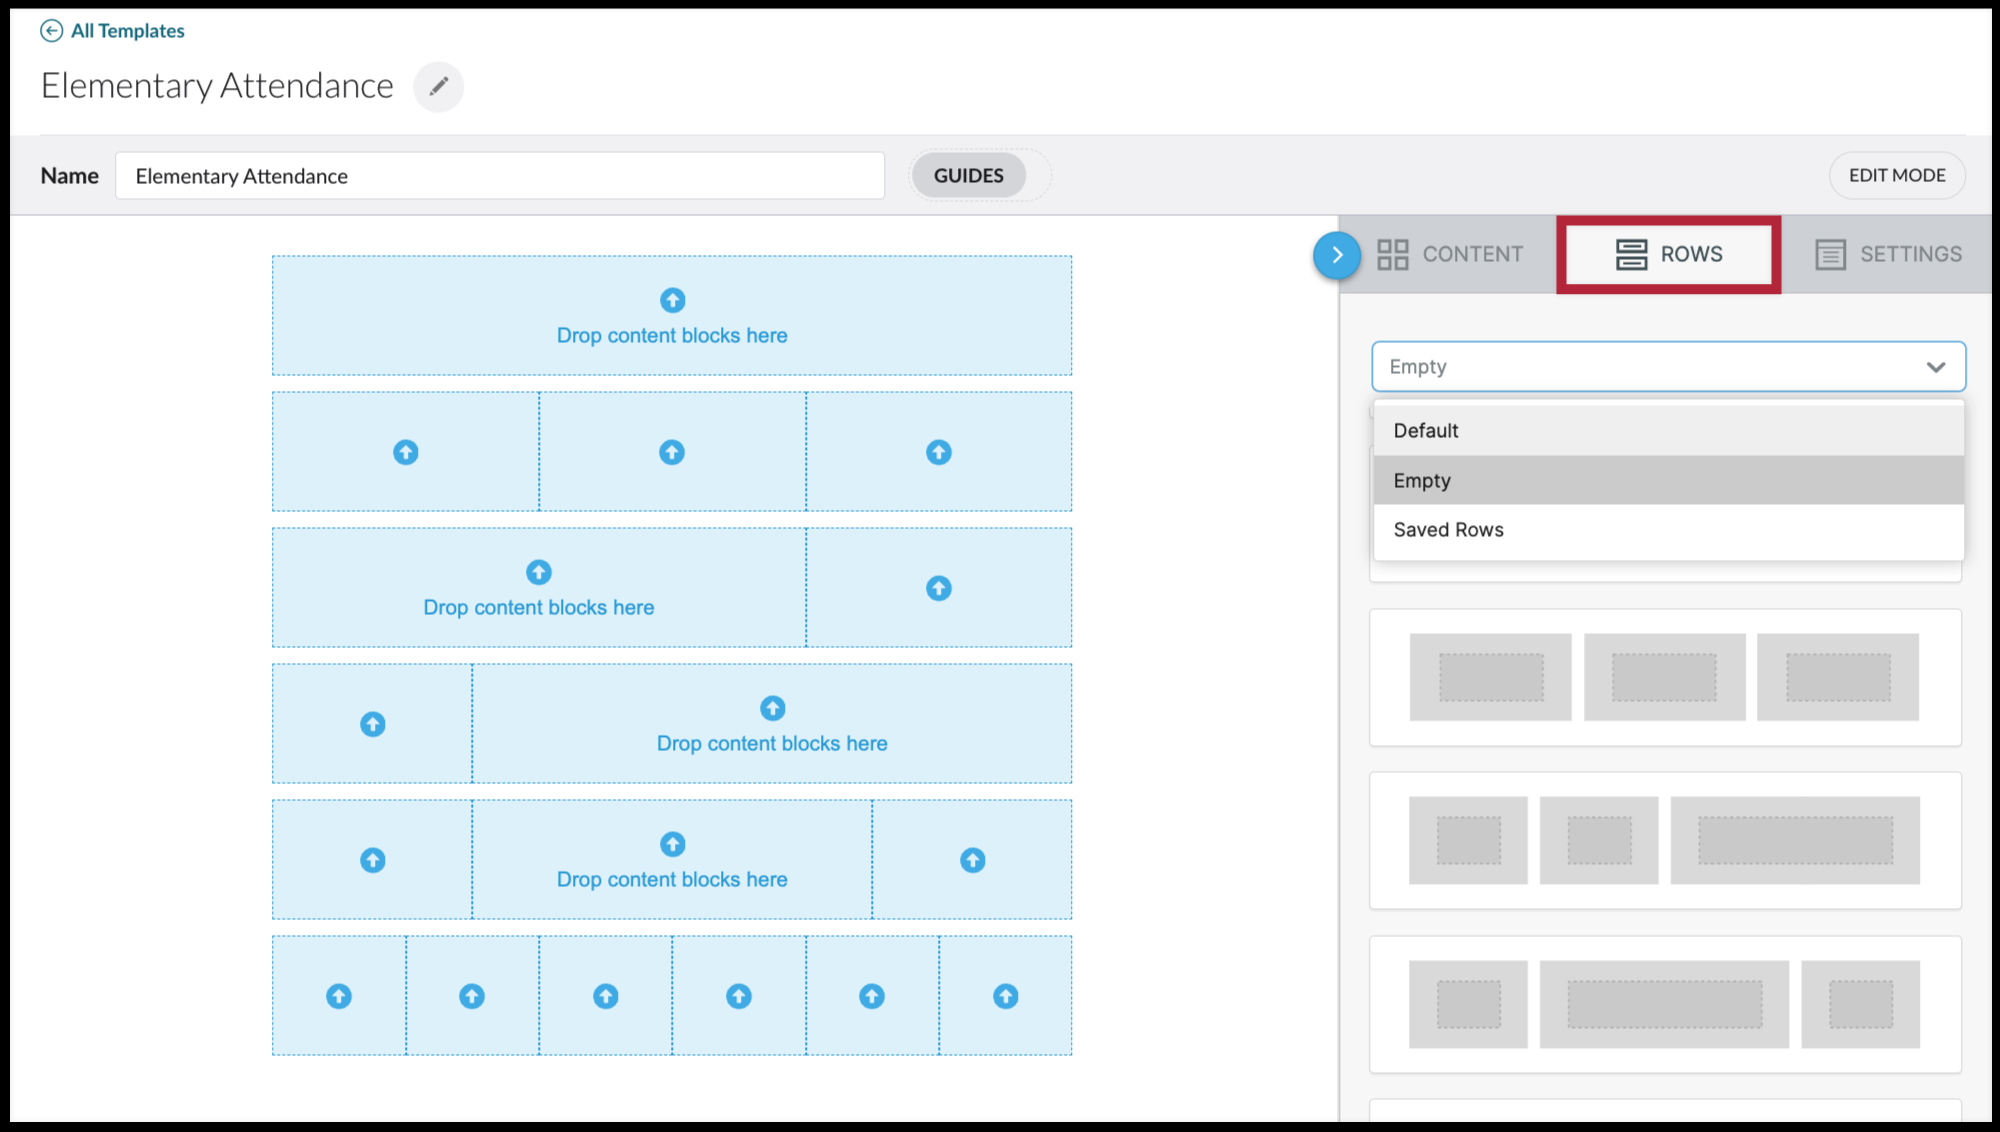Screen dimensions: 2000x1132
Task: Choose Saved Rows from the dropdown list
Action: point(1668,530)
